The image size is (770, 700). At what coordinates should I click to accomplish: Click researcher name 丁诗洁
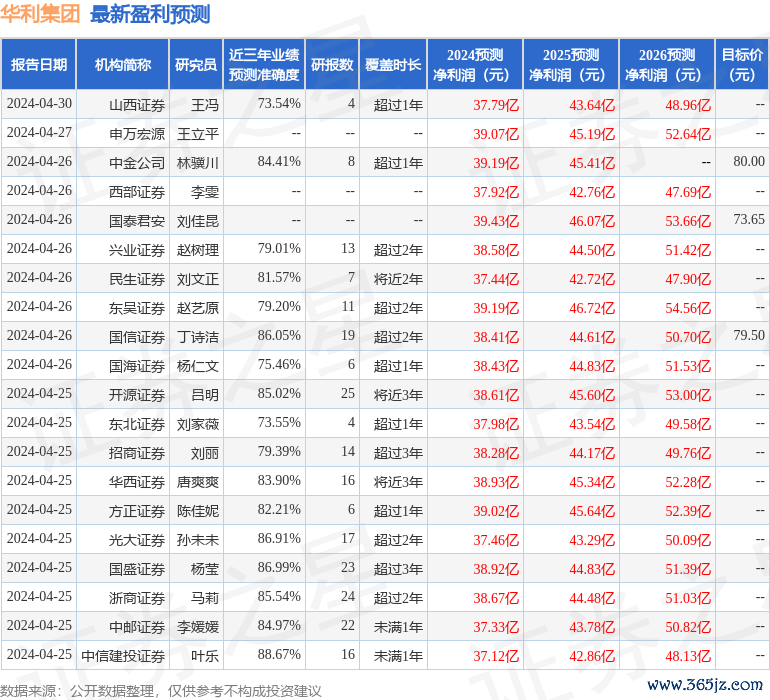tap(198, 337)
